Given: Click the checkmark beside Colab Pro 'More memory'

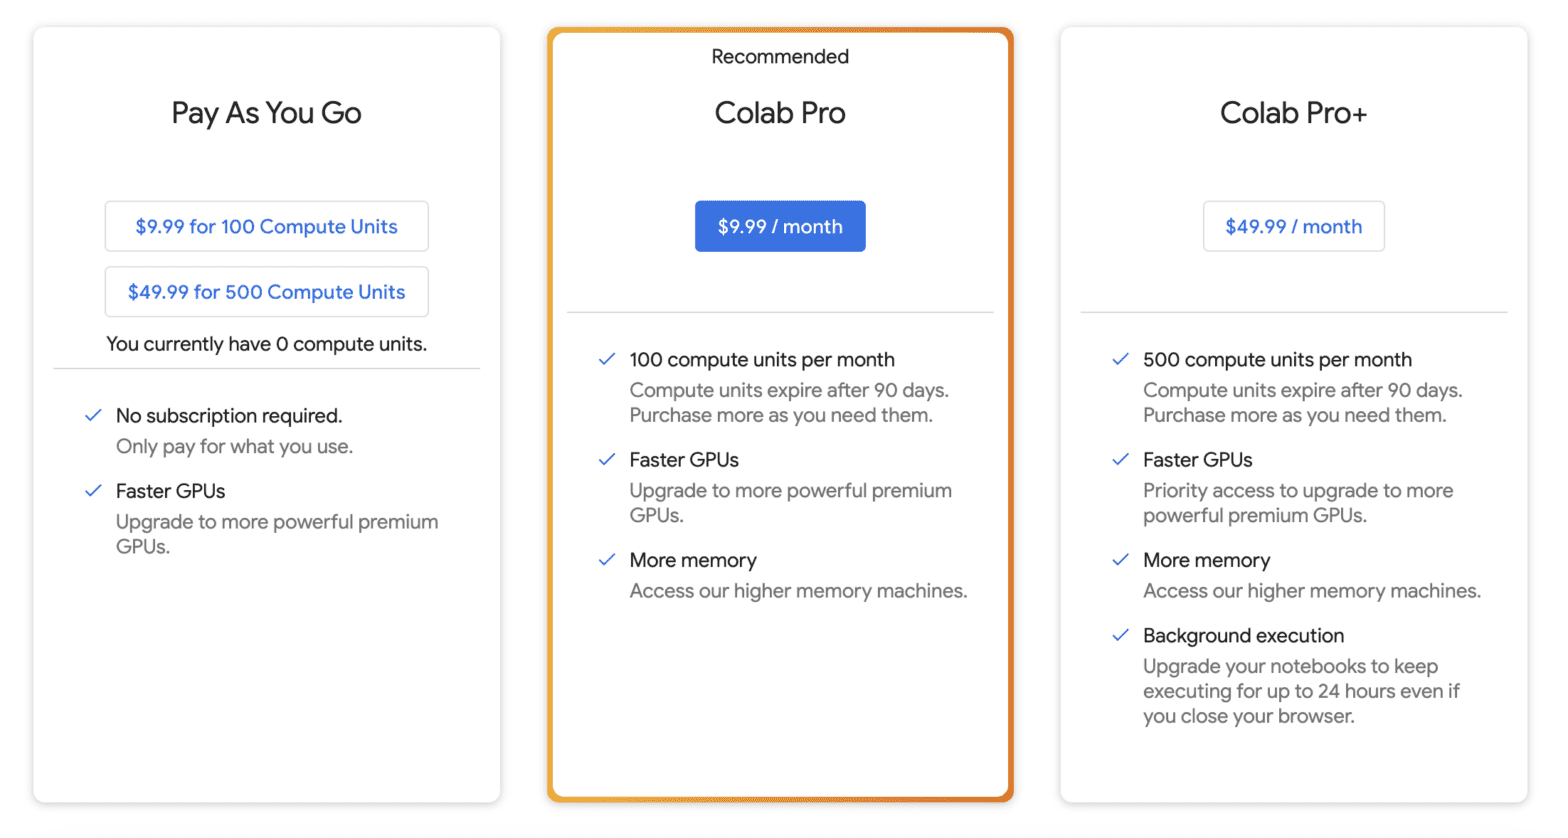Looking at the screenshot, I should point(607,560).
